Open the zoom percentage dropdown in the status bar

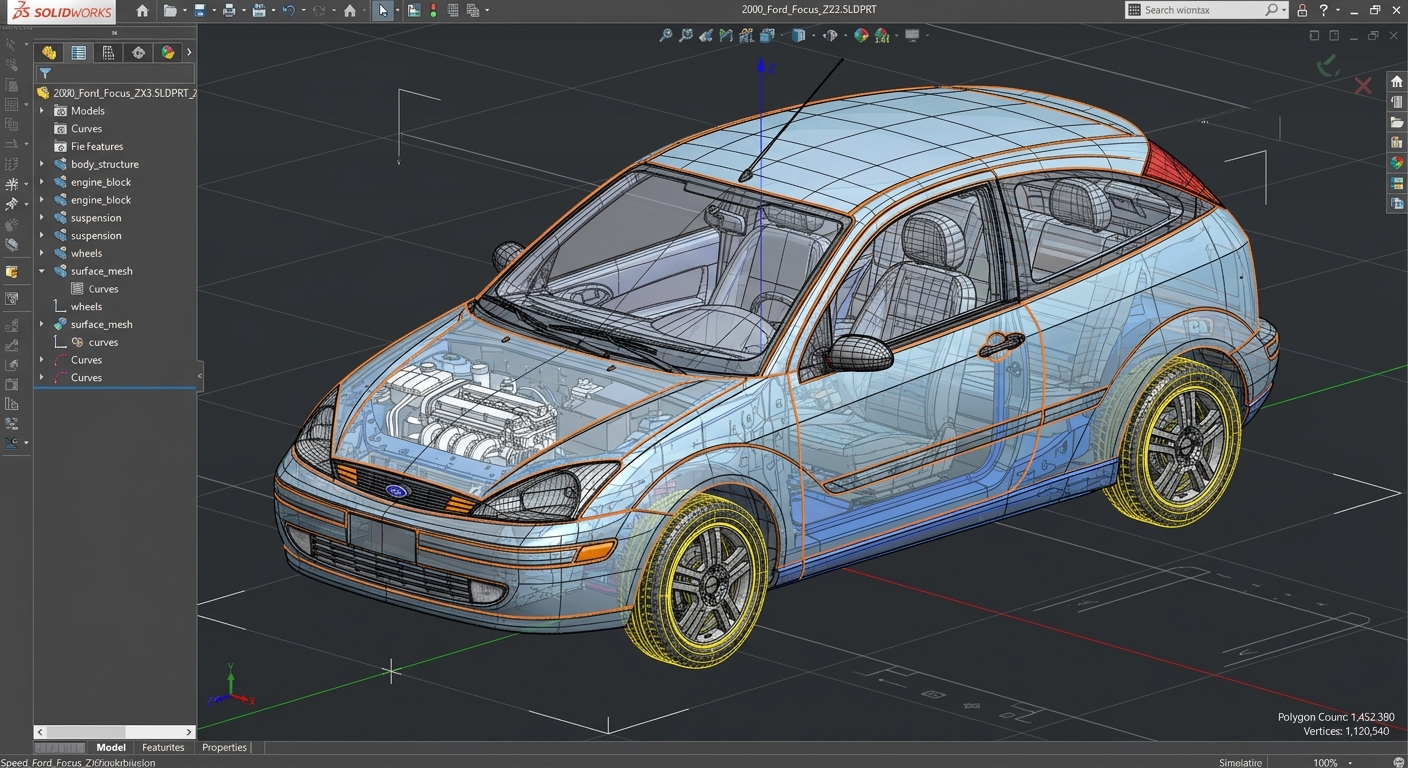(x=1349, y=763)
